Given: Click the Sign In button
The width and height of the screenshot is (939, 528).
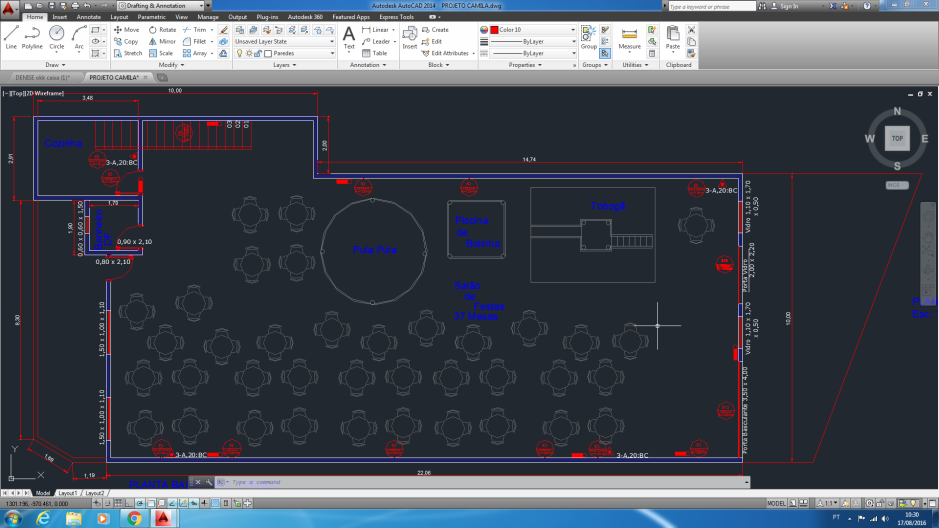Looking at the screenshot, I should (789, 6).
